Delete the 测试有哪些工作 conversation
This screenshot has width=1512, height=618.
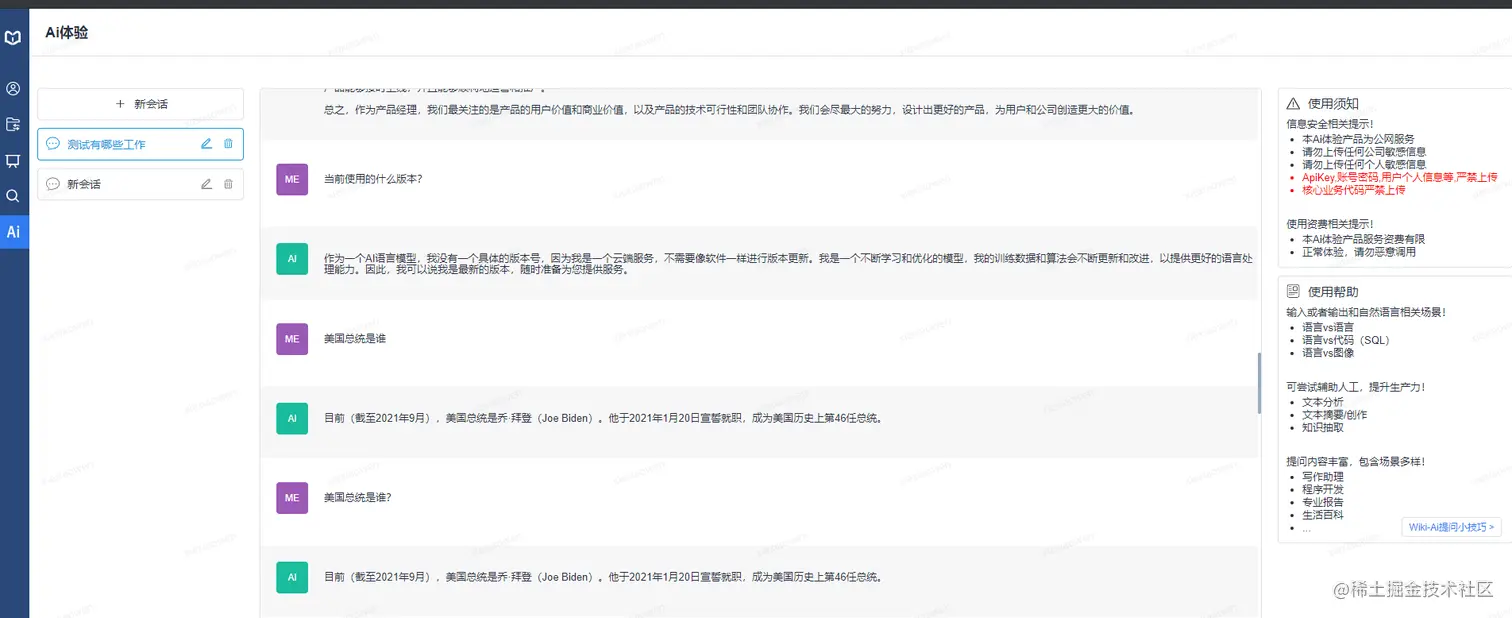(228, 144)
